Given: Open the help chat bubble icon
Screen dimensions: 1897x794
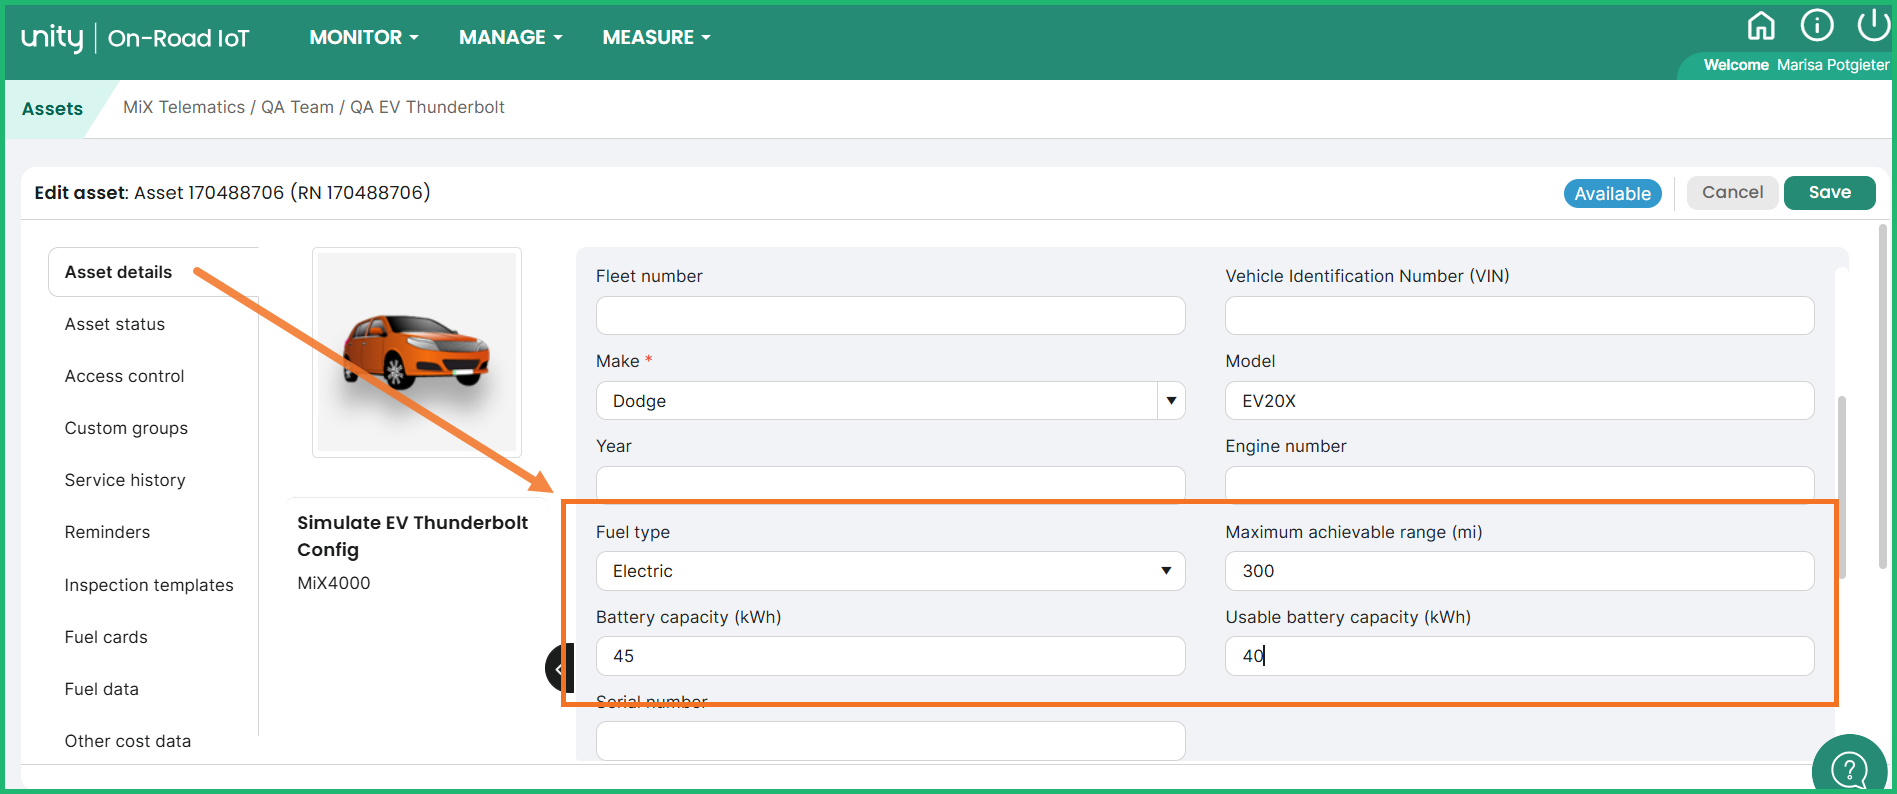Looking at the screenshot, I should (x=1849, y=769).
